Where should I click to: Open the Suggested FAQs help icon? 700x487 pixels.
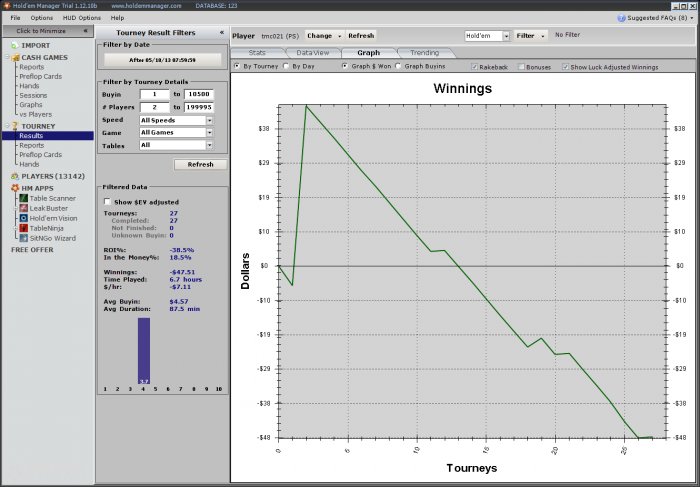[x=622, y=18]
